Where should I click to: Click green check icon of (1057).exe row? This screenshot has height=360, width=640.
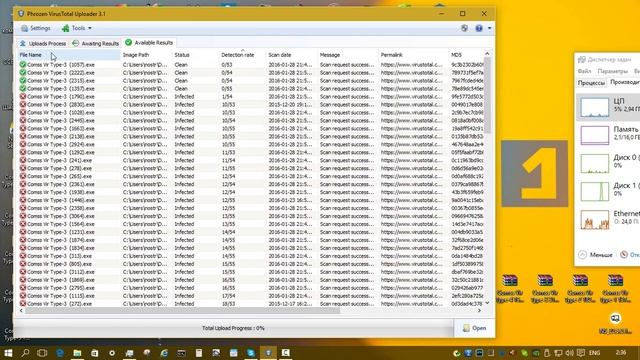[x=23, y=64]
